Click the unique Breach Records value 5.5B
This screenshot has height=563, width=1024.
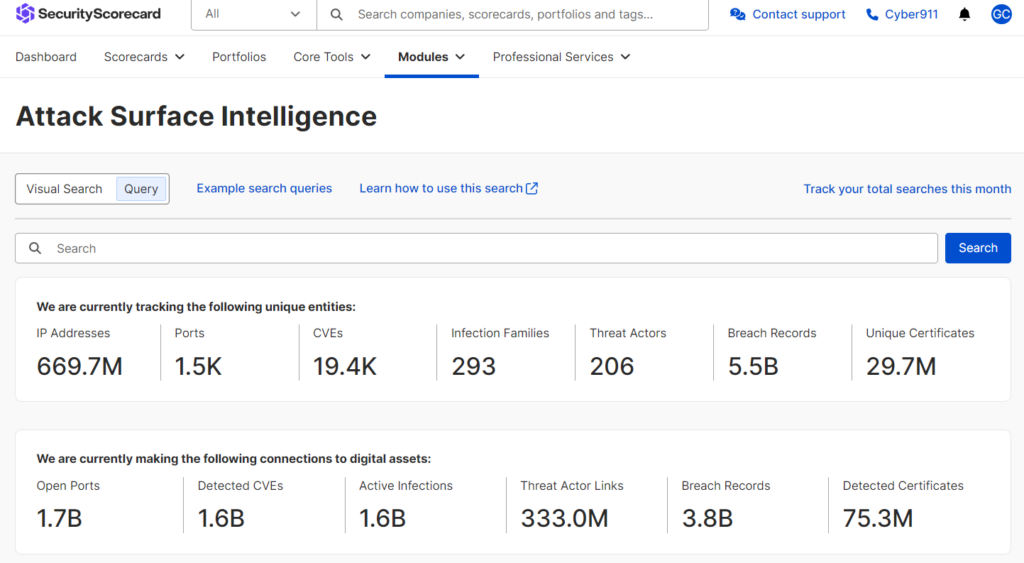[753, 366]
